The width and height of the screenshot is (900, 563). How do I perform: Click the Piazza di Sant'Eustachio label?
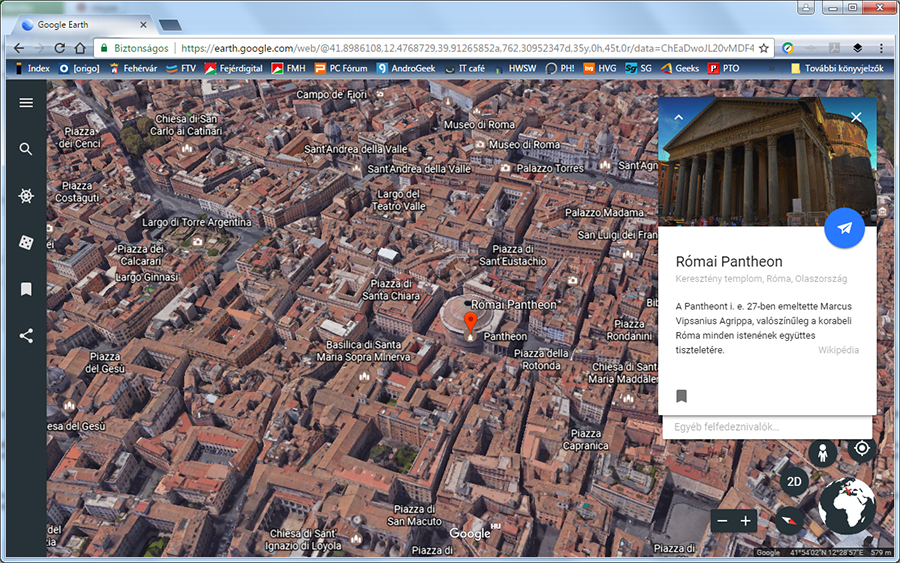(x=513, y=255)
